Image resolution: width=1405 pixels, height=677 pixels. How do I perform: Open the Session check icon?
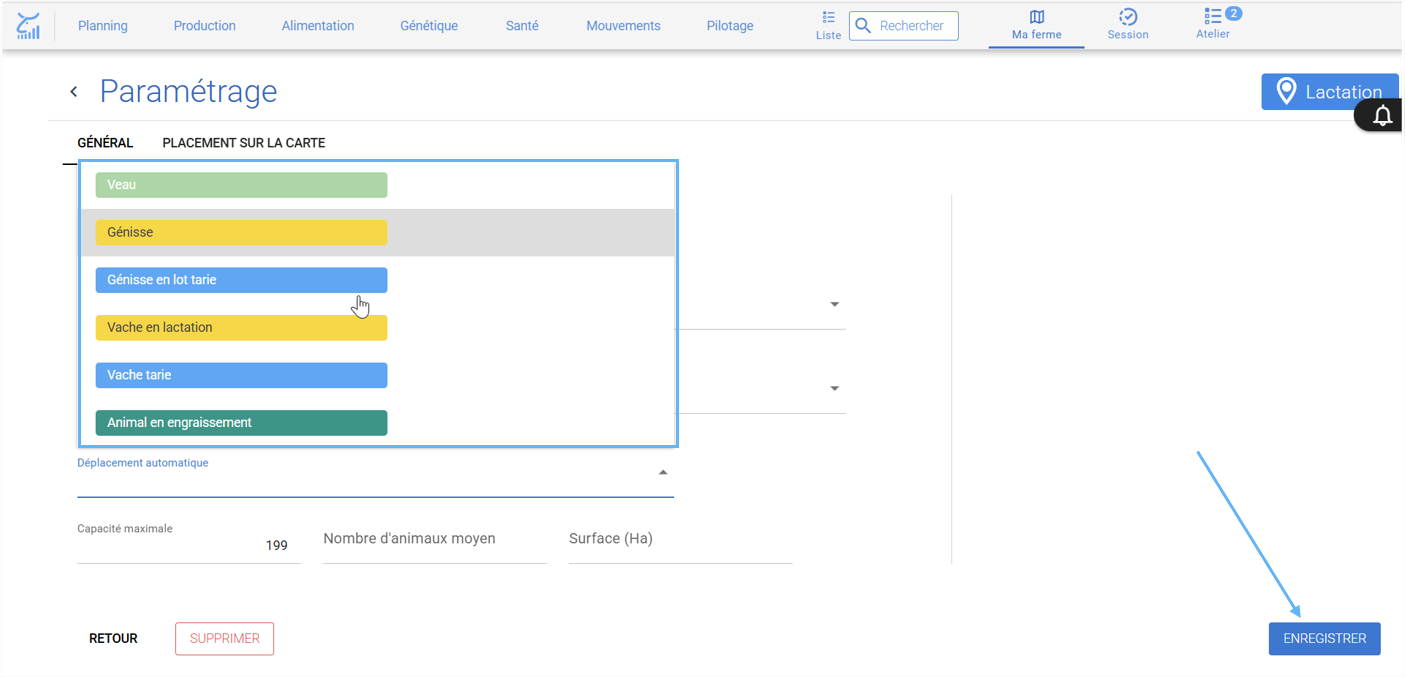(x=1127, y=17)
